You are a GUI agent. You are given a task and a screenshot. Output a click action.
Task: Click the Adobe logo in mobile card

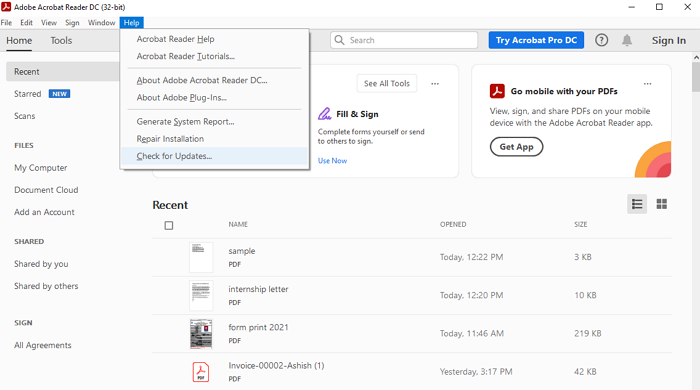tap(497, 91)
